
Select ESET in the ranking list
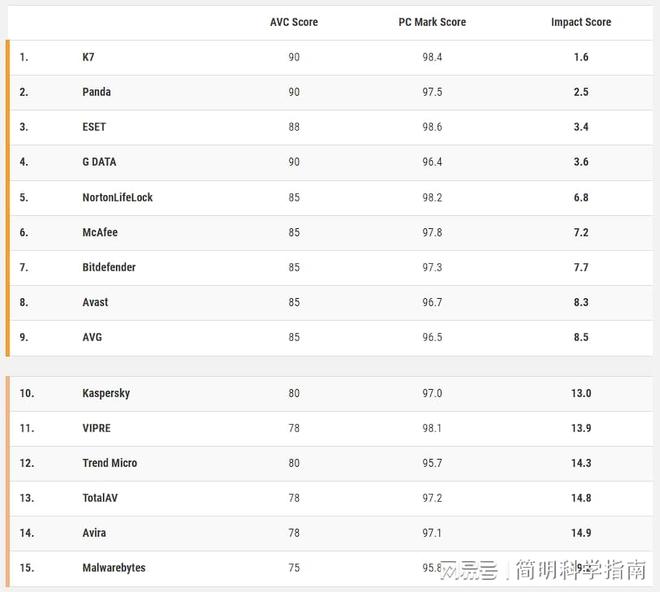coord(94,127)
